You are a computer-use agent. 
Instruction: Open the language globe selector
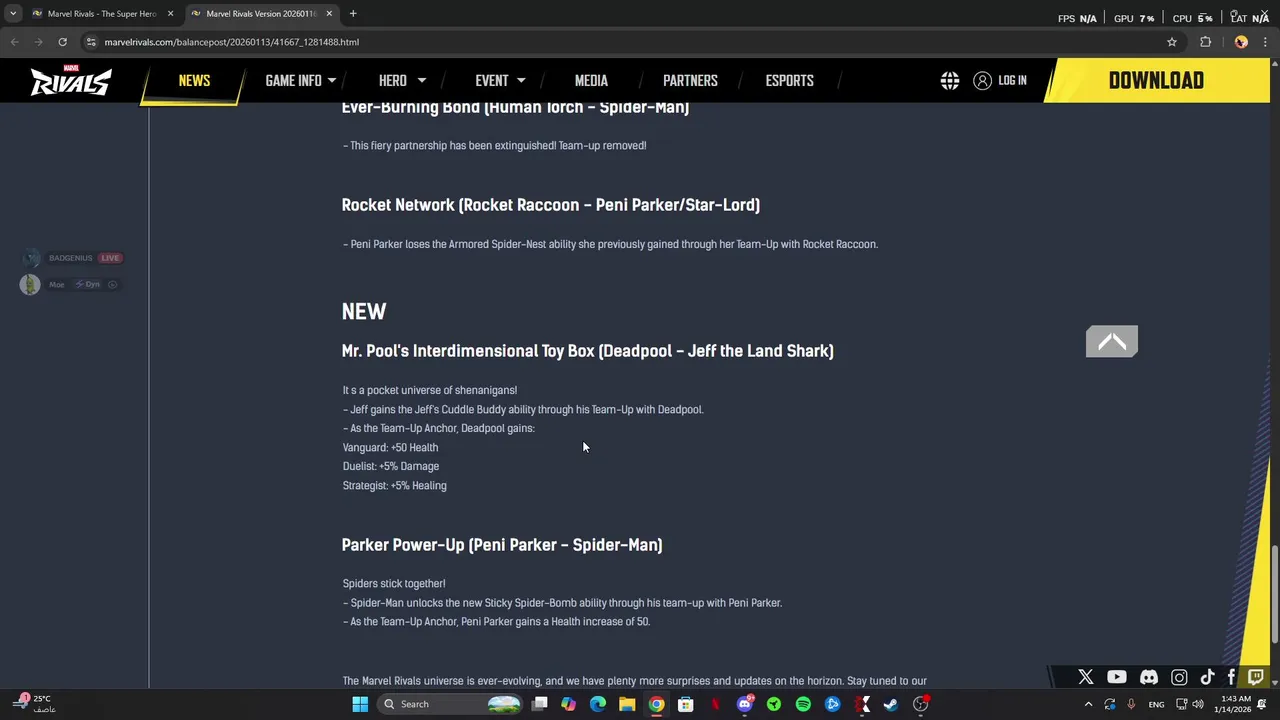pos(950,81)
